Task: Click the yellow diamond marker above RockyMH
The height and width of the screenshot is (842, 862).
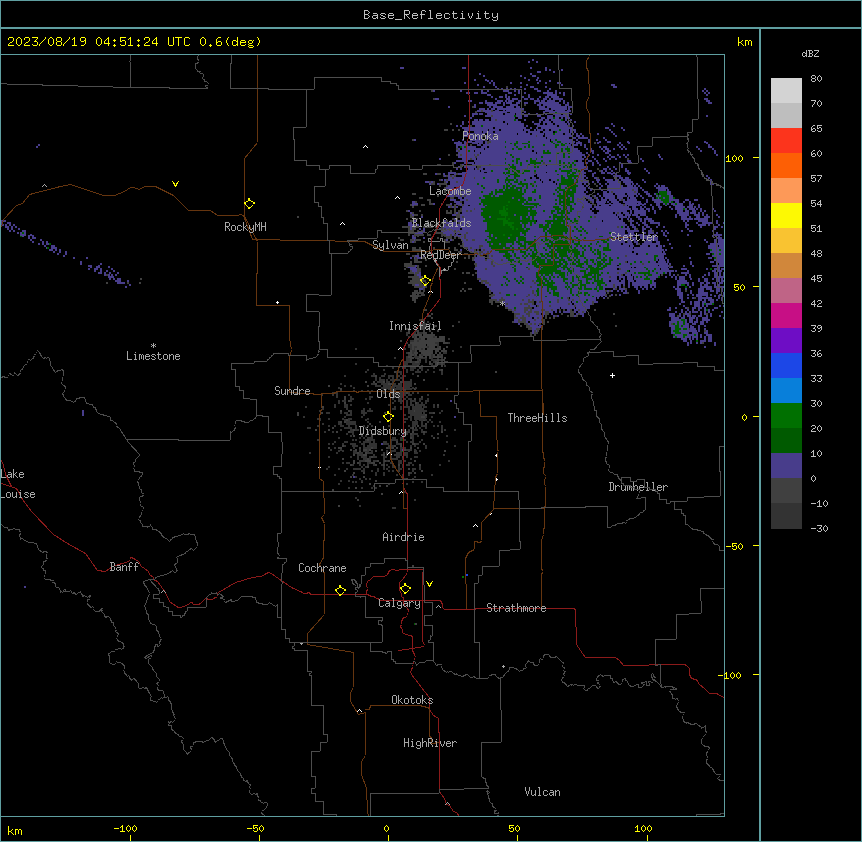Action: tap(250, 204)
